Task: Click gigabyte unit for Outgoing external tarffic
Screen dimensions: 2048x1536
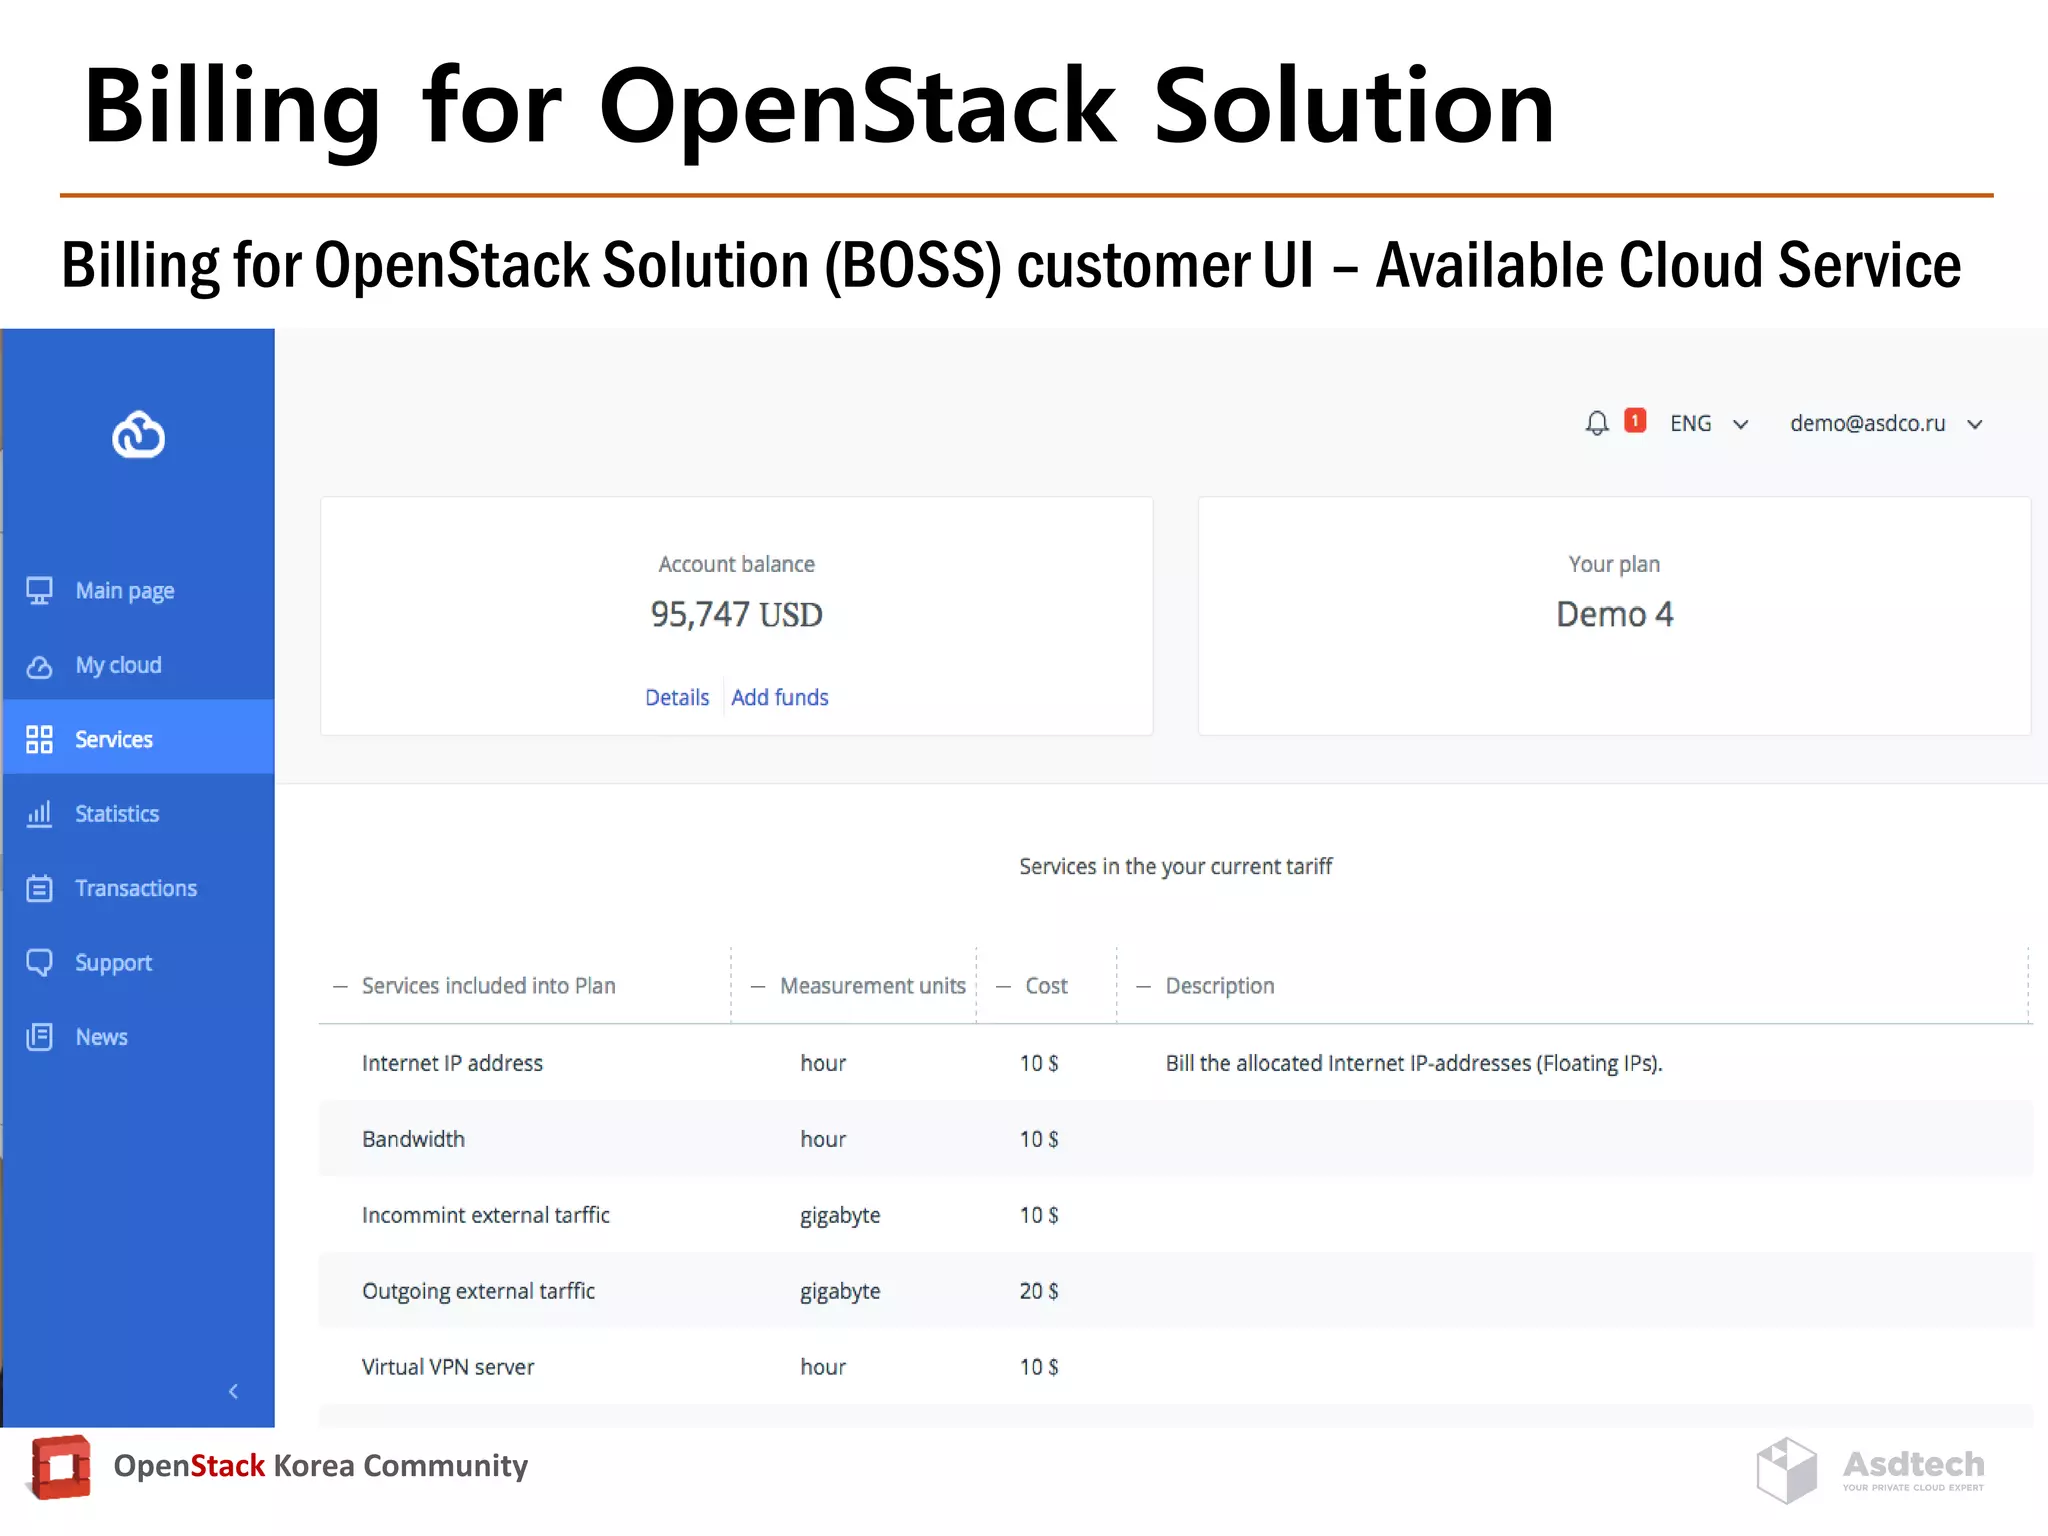Action: point(840,1292)
